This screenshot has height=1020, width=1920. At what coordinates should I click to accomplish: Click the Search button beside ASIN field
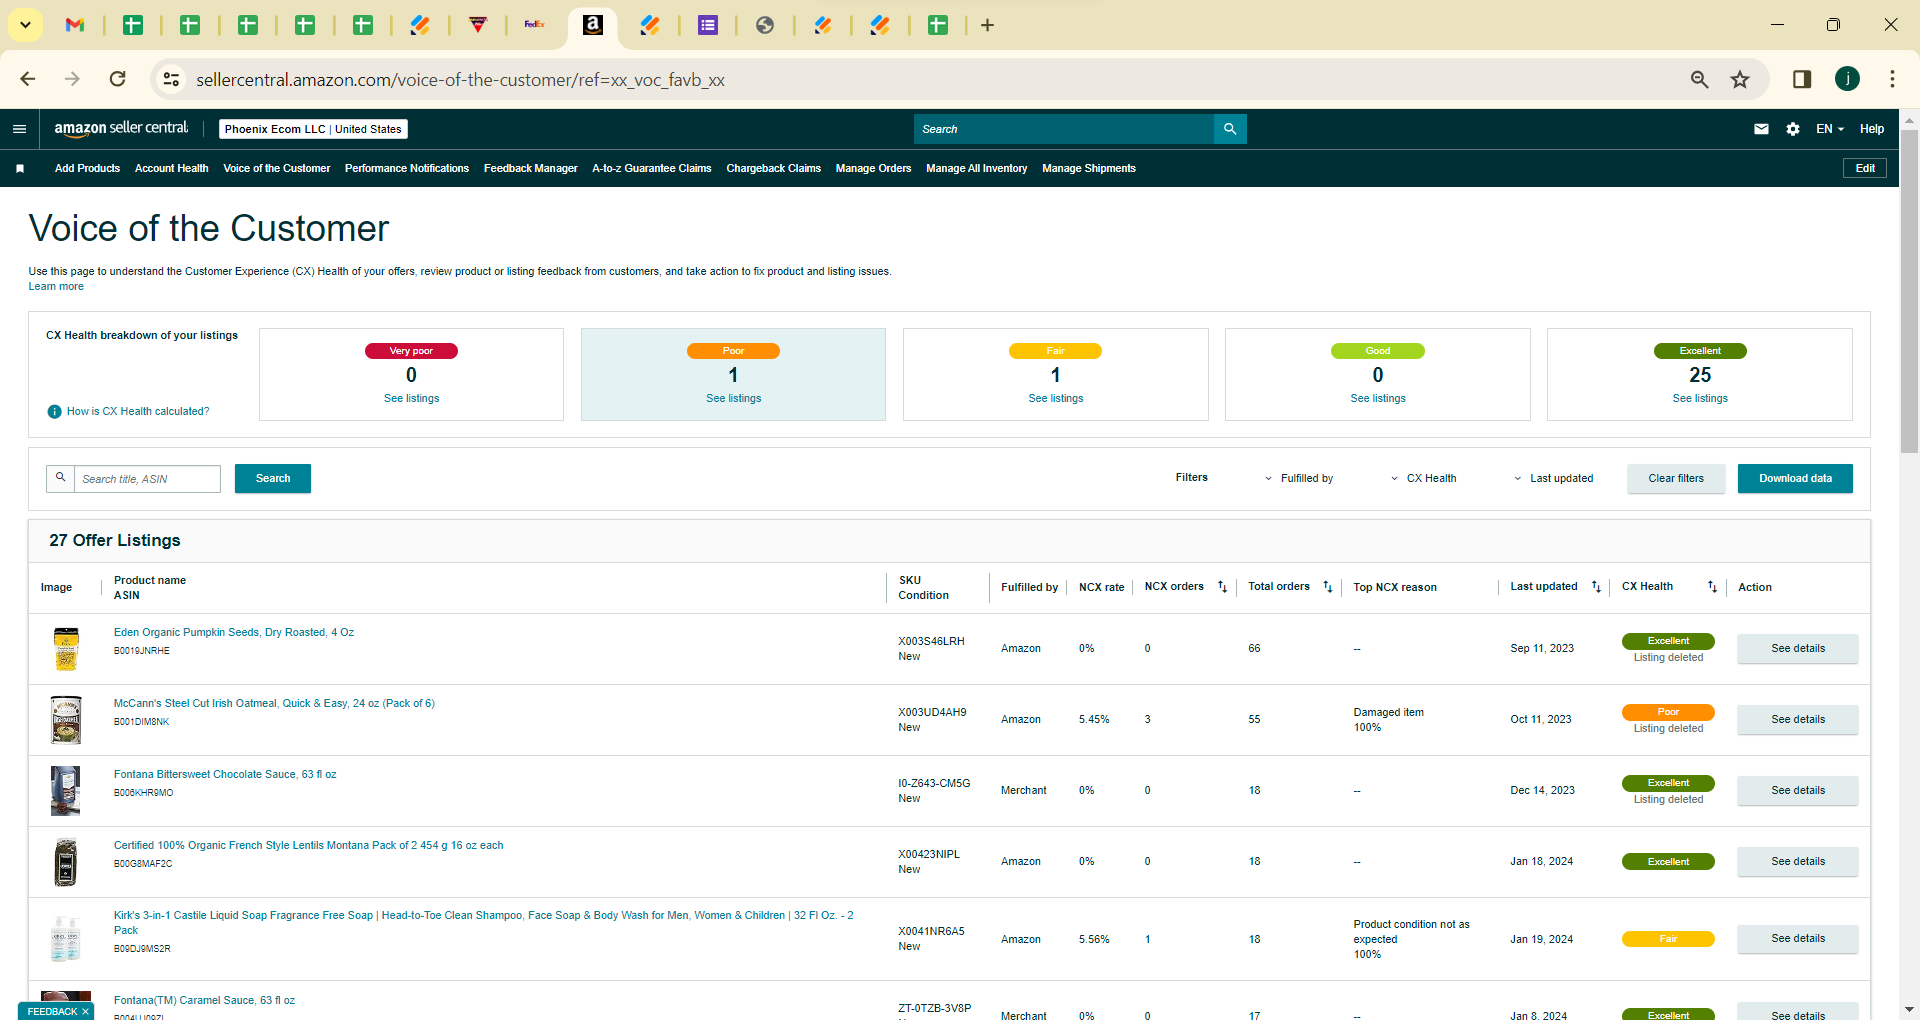[273, 479]
